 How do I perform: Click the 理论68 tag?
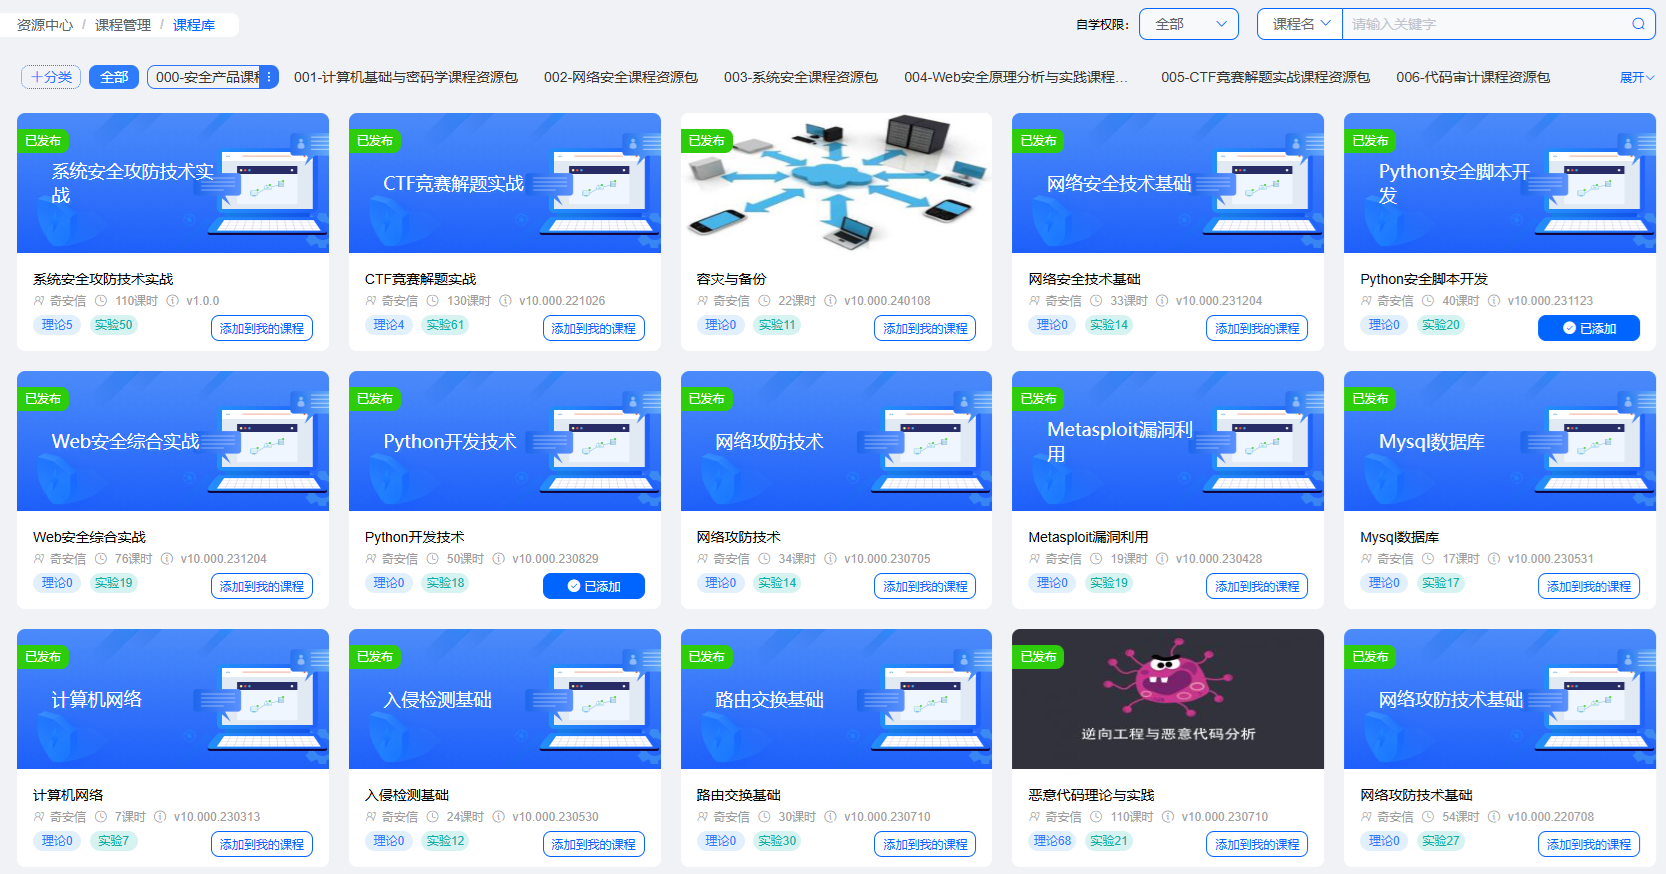(x=1052, y=841)
